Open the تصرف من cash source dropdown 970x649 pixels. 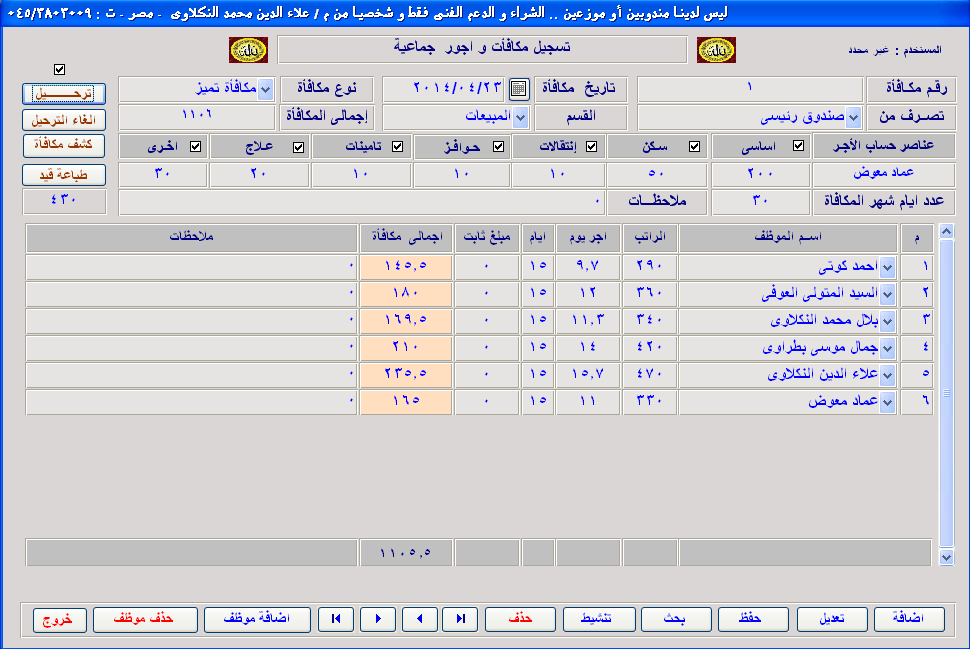point(852,117)
